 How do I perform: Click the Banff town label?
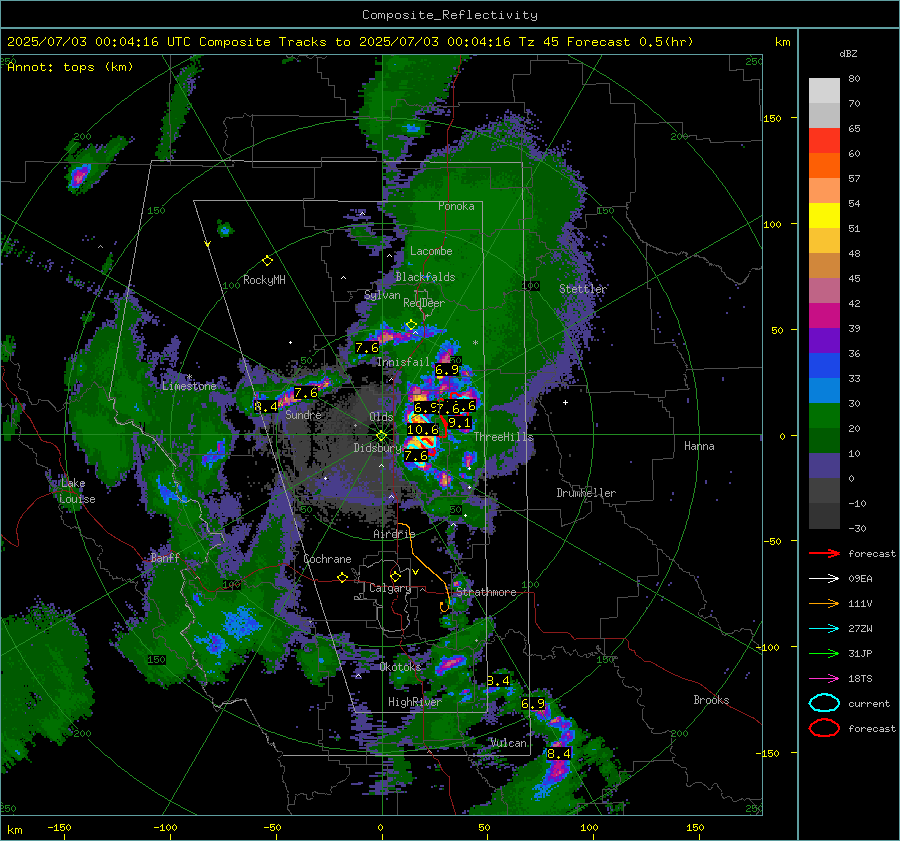click(165, 557)
